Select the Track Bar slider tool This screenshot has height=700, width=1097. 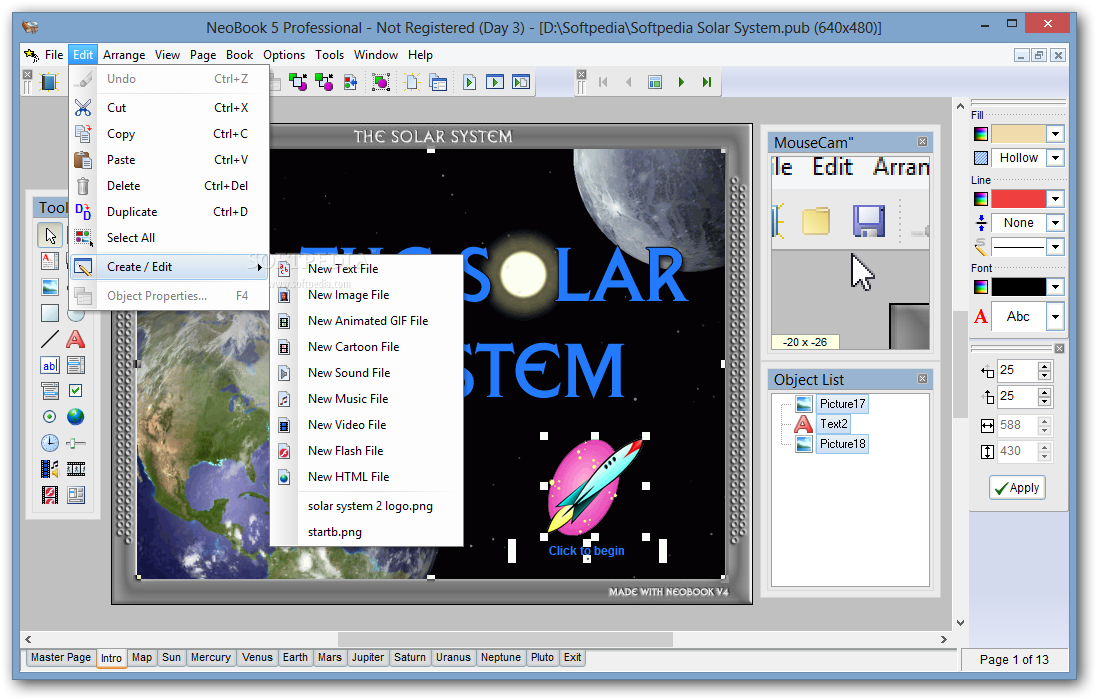point(76,443)
